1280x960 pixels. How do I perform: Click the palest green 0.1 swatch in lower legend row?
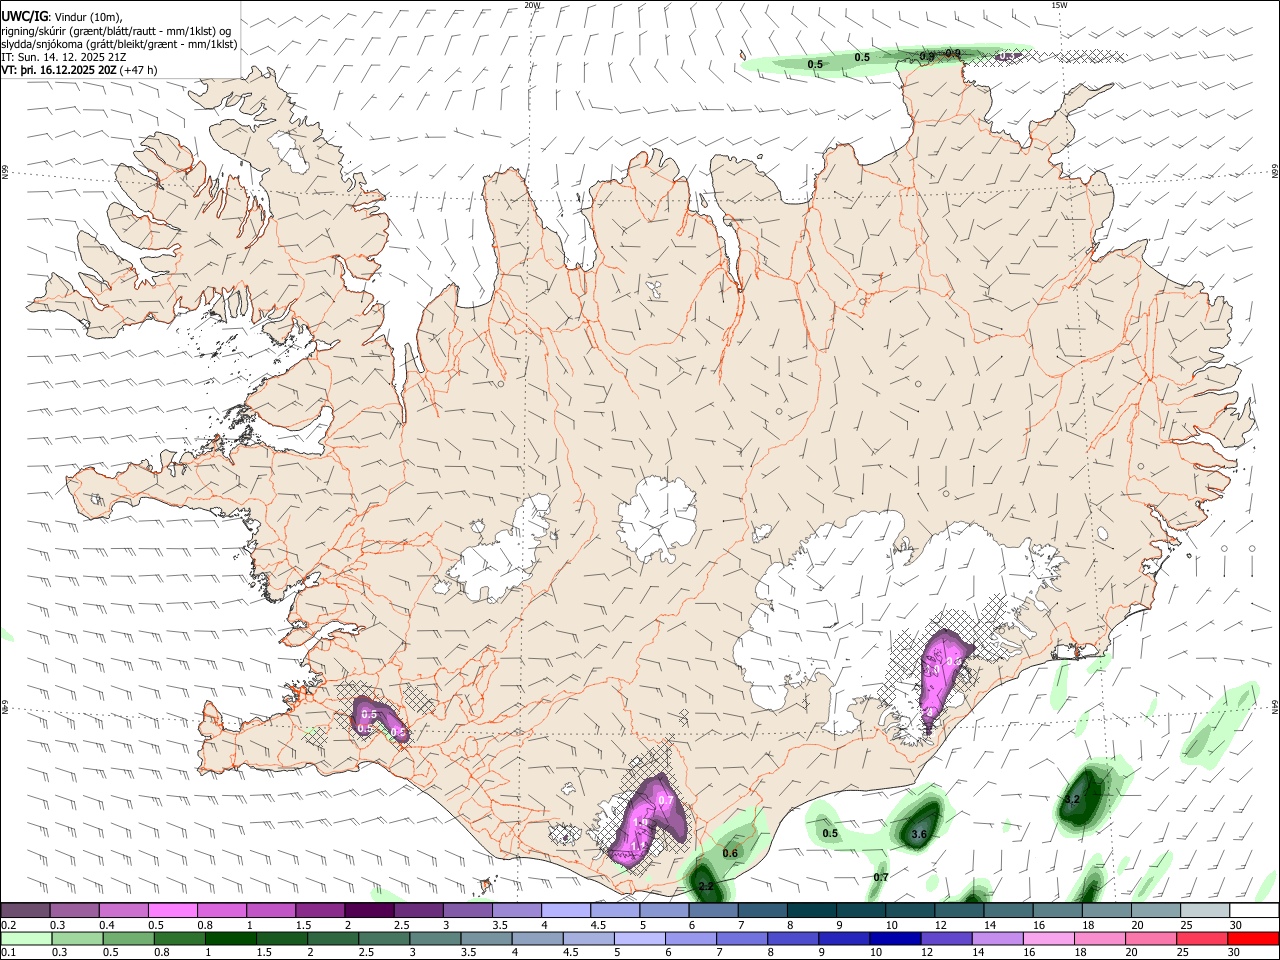point(25,938)
